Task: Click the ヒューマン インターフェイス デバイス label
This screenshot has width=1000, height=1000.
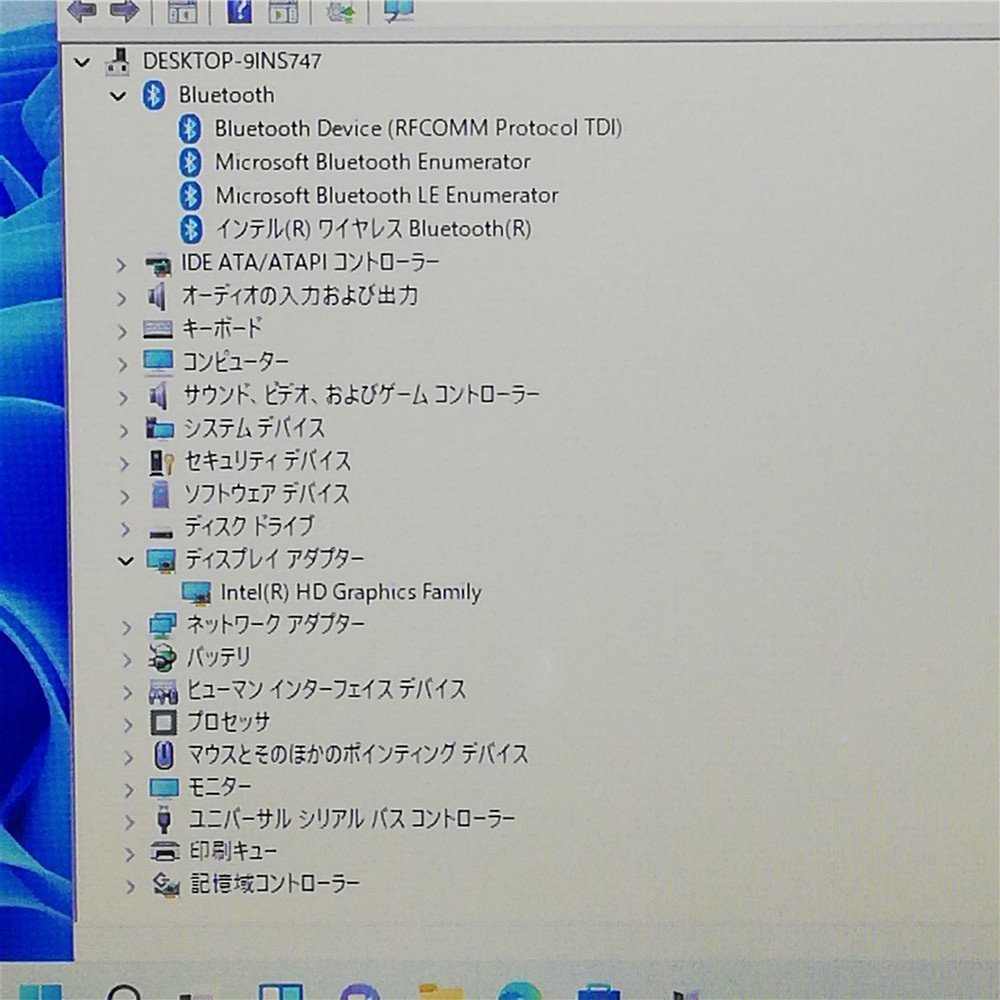Action: (x=327, y=689)
